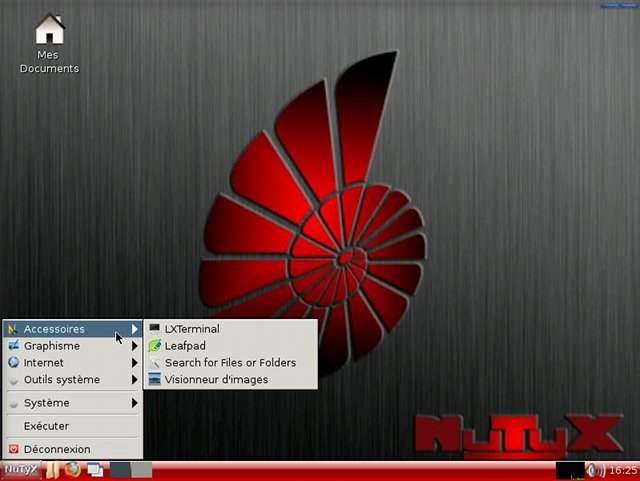Open the Système submenu

[73, 403]
